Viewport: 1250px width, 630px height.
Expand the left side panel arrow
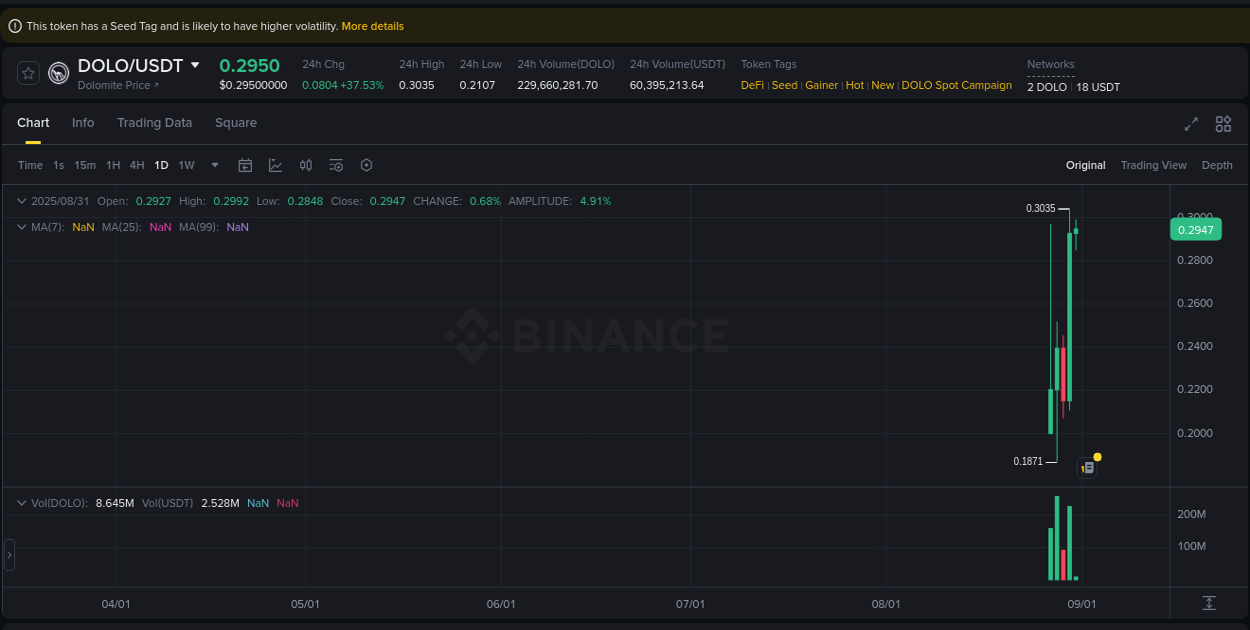click(x=8, y=555)
